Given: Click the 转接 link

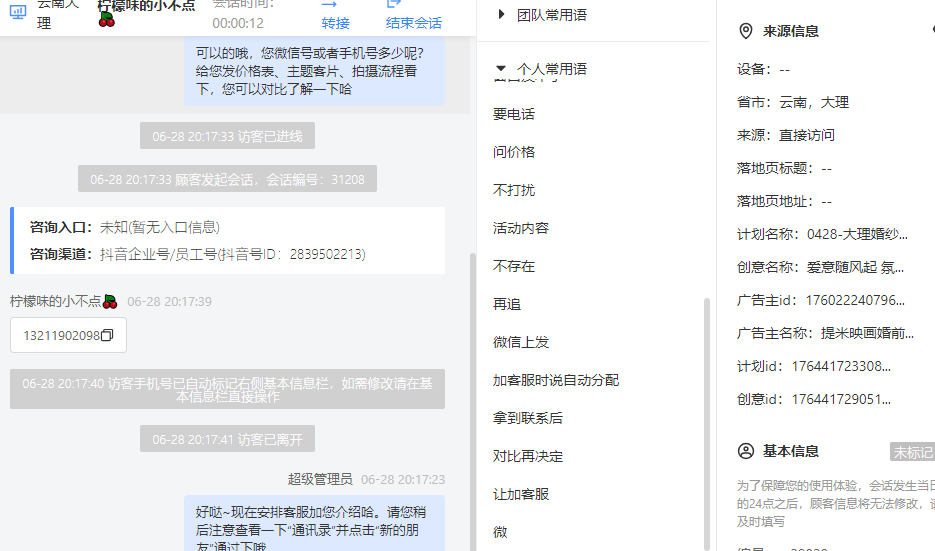Looking at the screenshot, I should click(x=335, y=23).
